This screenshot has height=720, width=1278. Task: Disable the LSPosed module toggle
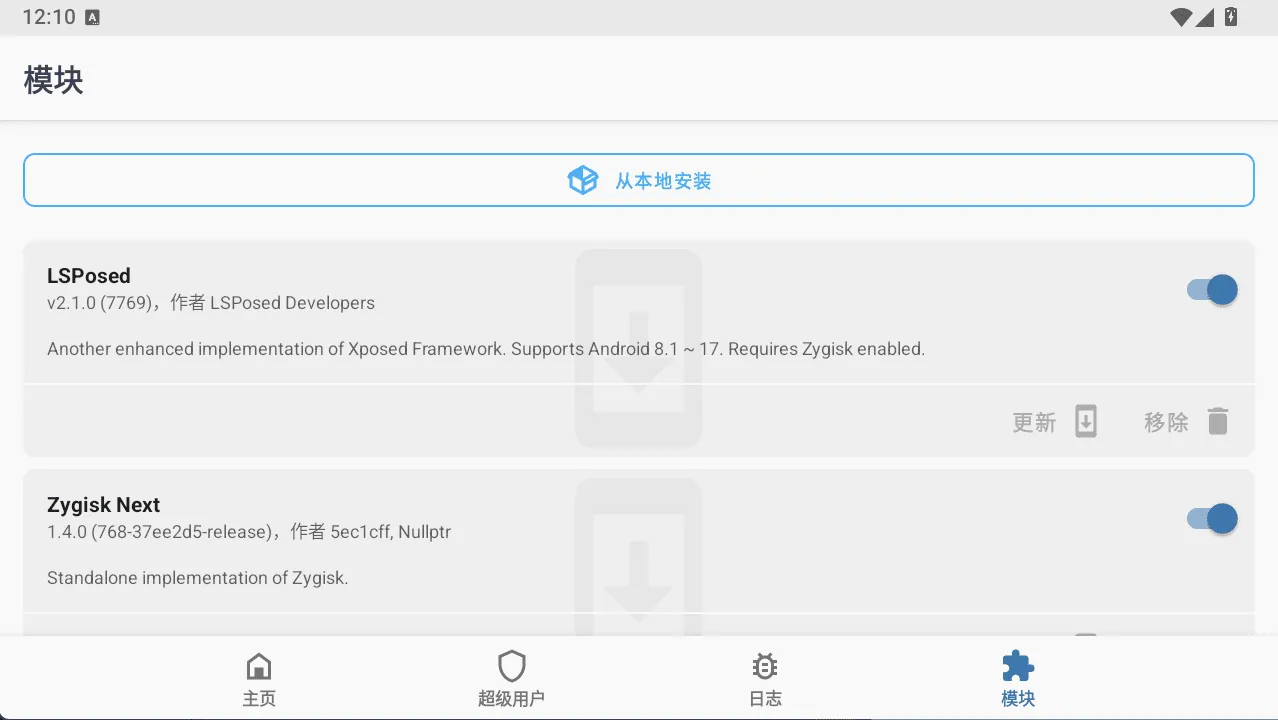(1212, 290)
